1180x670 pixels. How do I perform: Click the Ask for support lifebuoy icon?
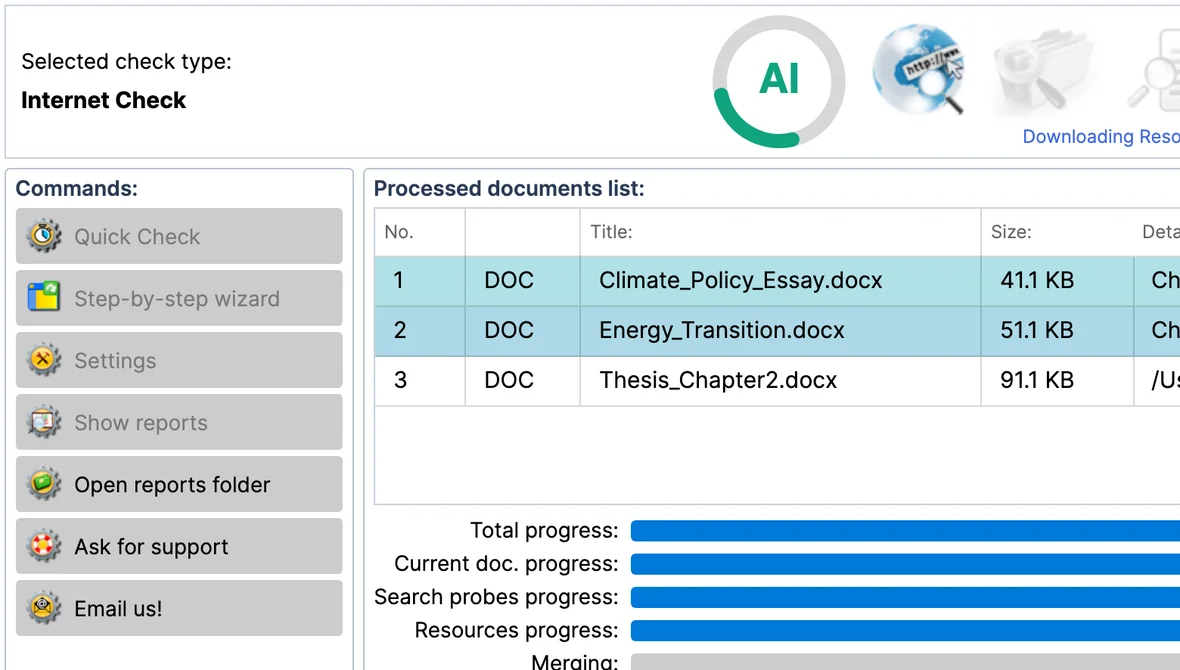44,547
